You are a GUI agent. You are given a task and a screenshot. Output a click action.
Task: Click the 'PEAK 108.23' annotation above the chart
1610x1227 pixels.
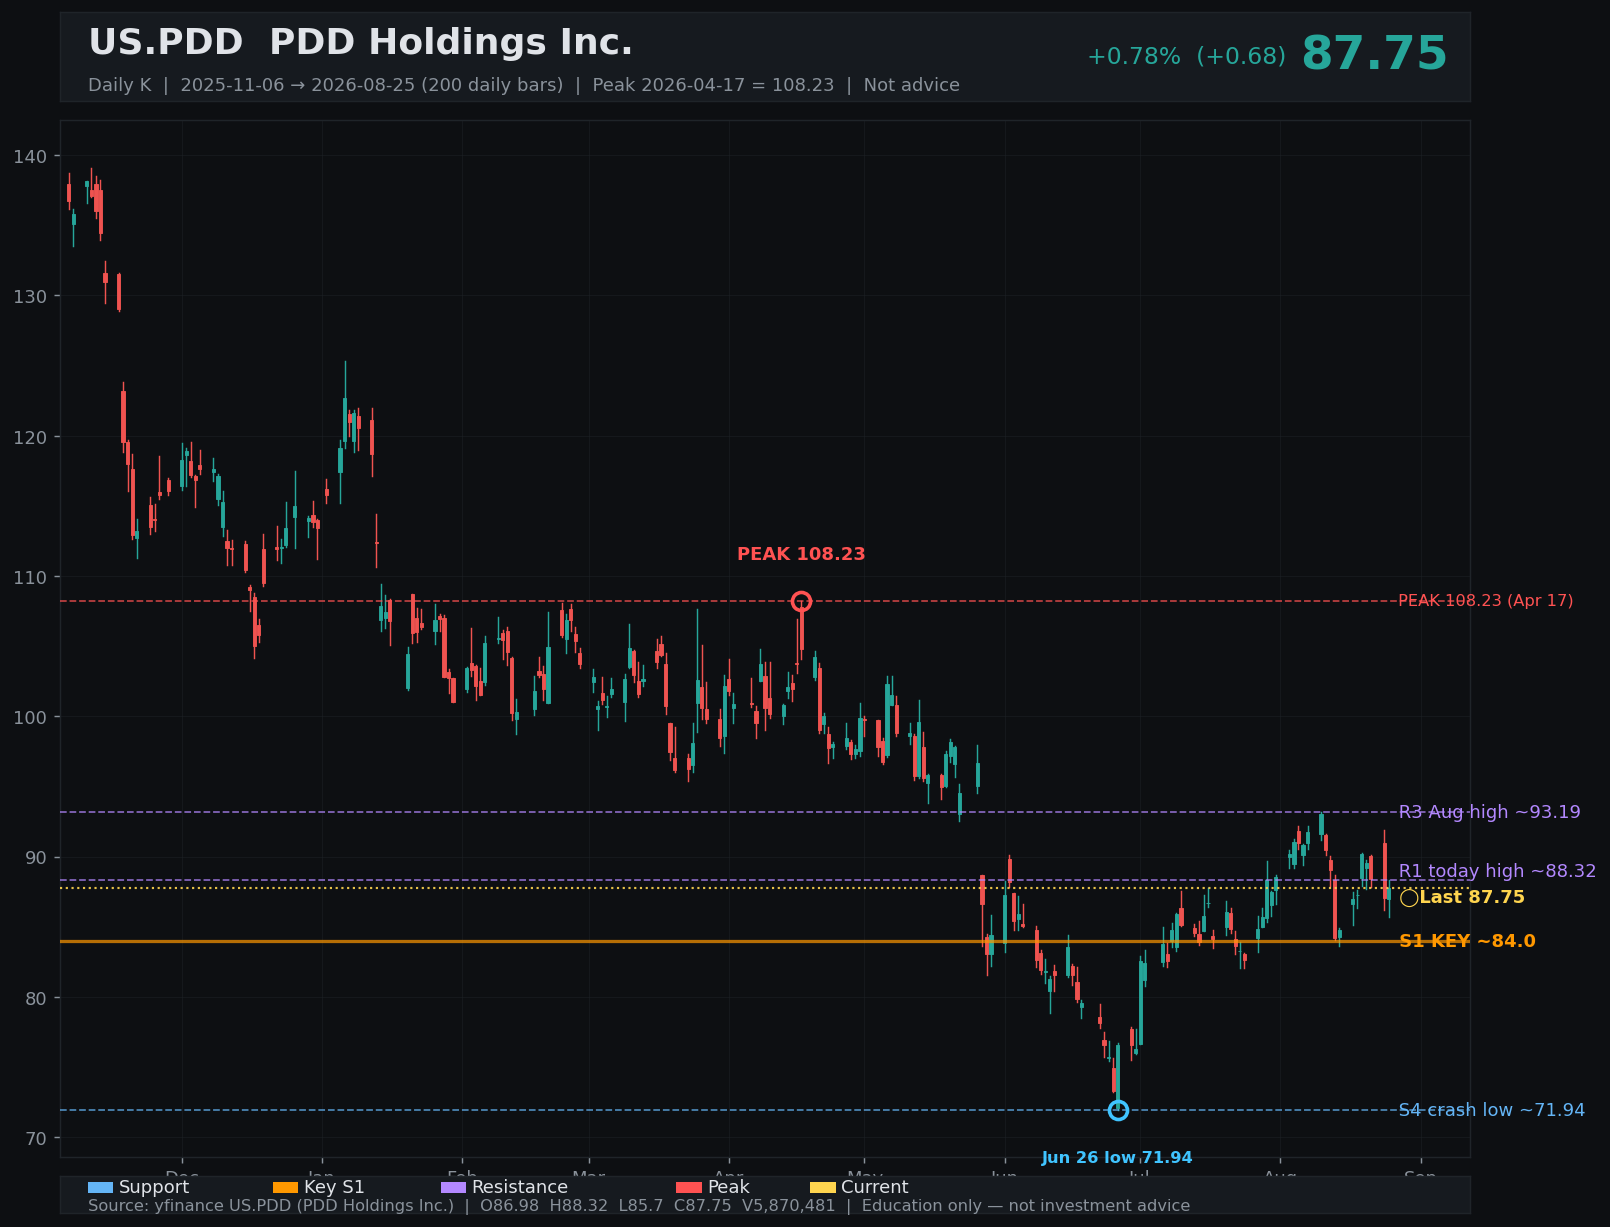(801, 554)
